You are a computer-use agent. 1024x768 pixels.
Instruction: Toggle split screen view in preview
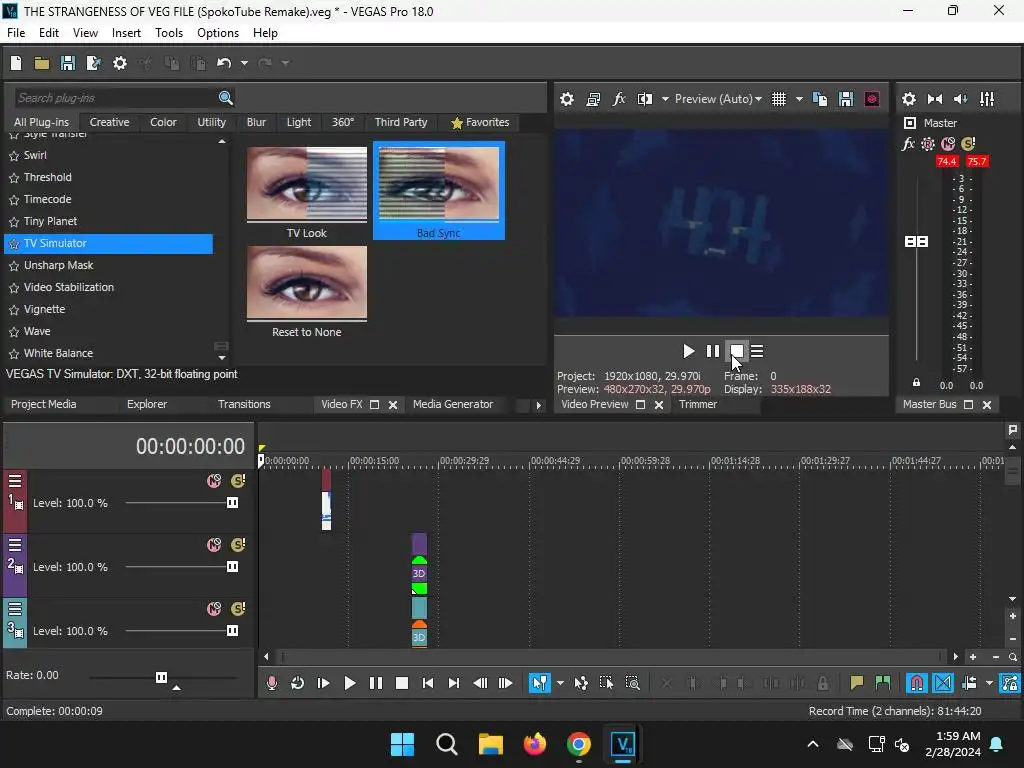coord(645,99)
